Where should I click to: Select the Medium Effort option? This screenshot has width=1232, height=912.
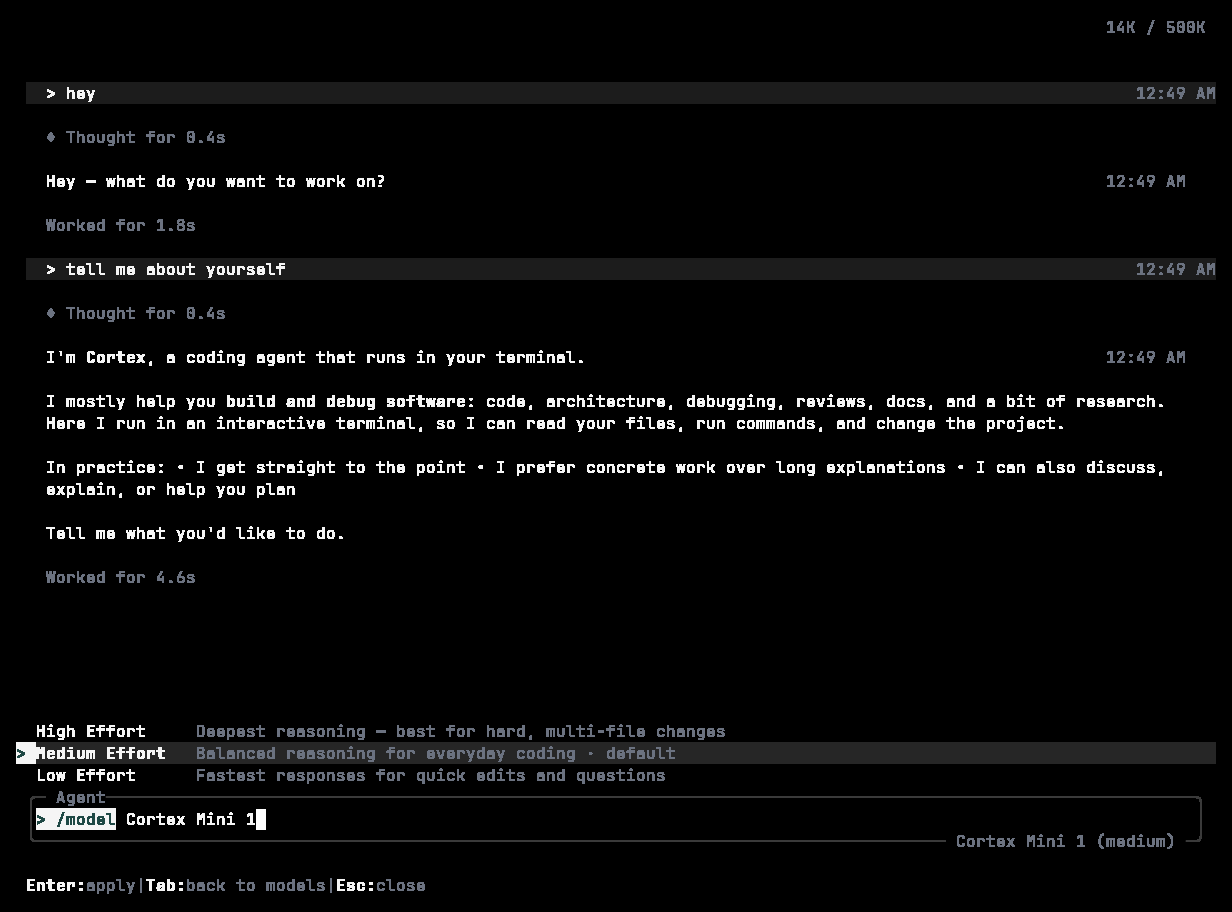click(x=616, y=753)
